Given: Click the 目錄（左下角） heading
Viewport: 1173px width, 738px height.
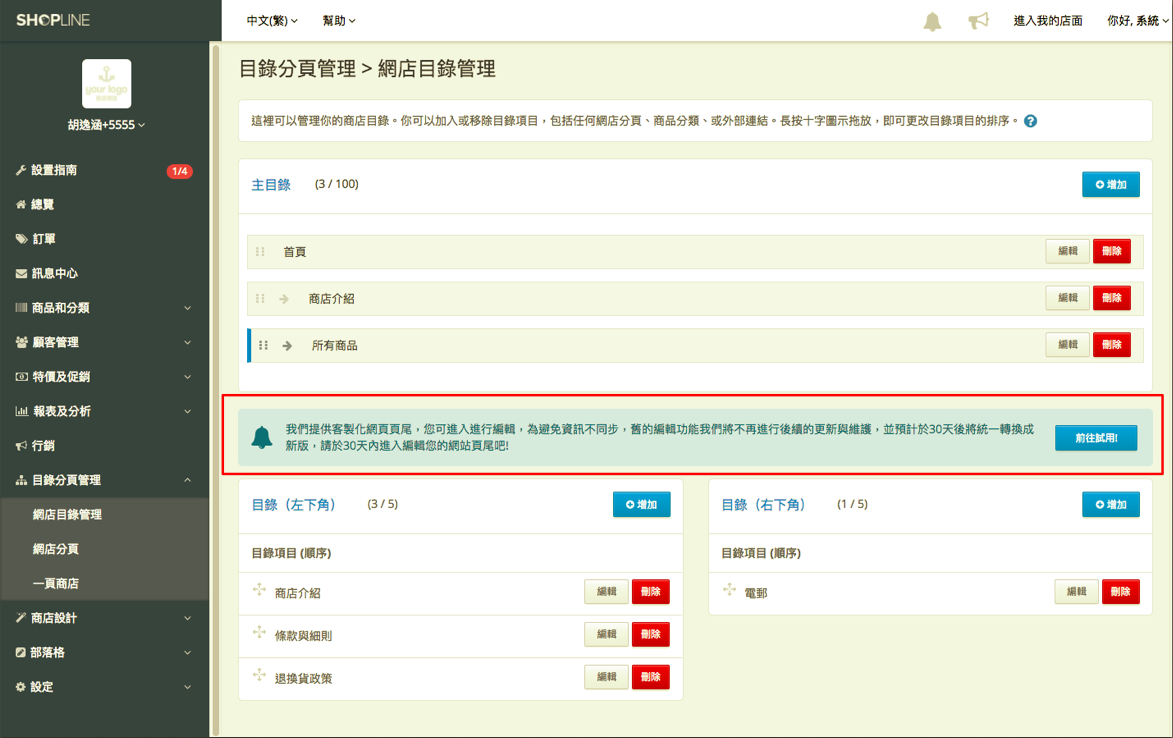Looking at the screenshot, I should coord(293,505).
